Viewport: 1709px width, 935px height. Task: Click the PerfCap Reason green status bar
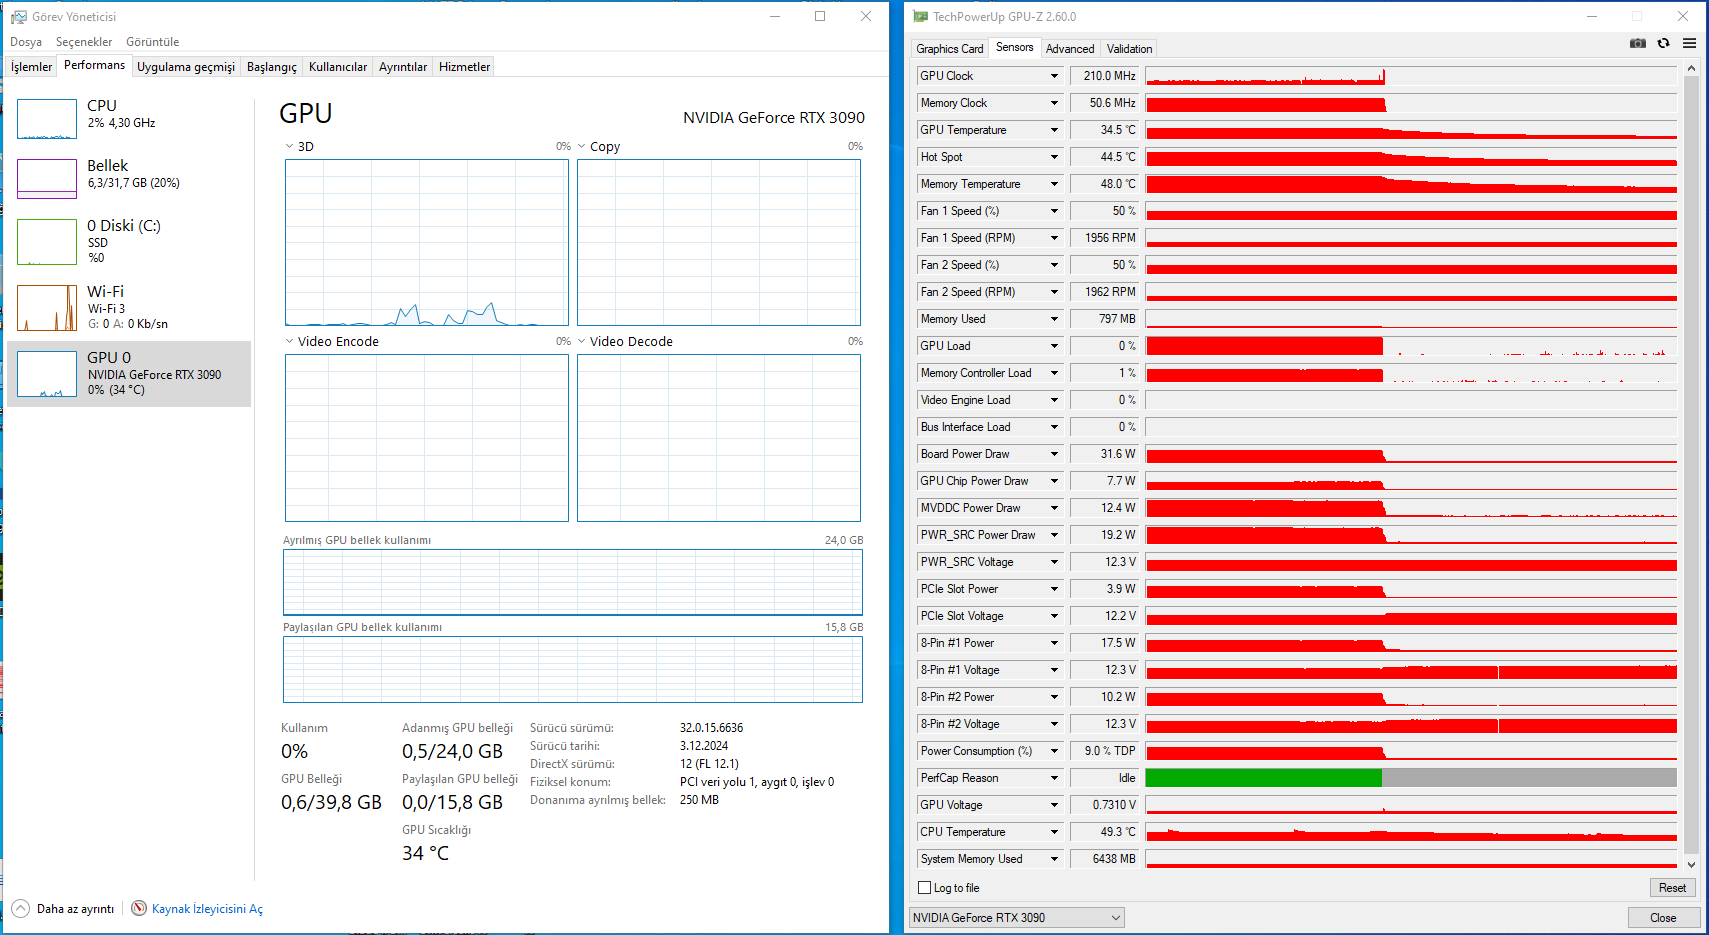(1263, 778)
